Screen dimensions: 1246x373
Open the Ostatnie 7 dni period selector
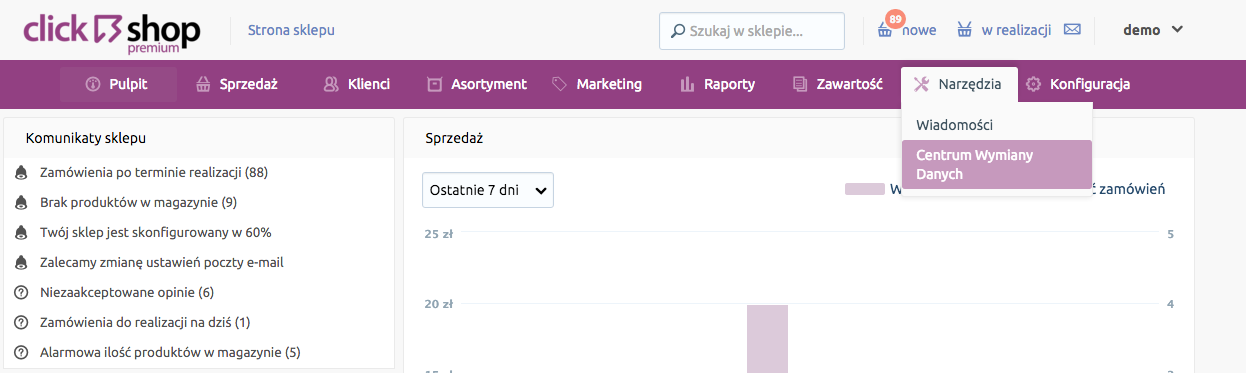488,190
